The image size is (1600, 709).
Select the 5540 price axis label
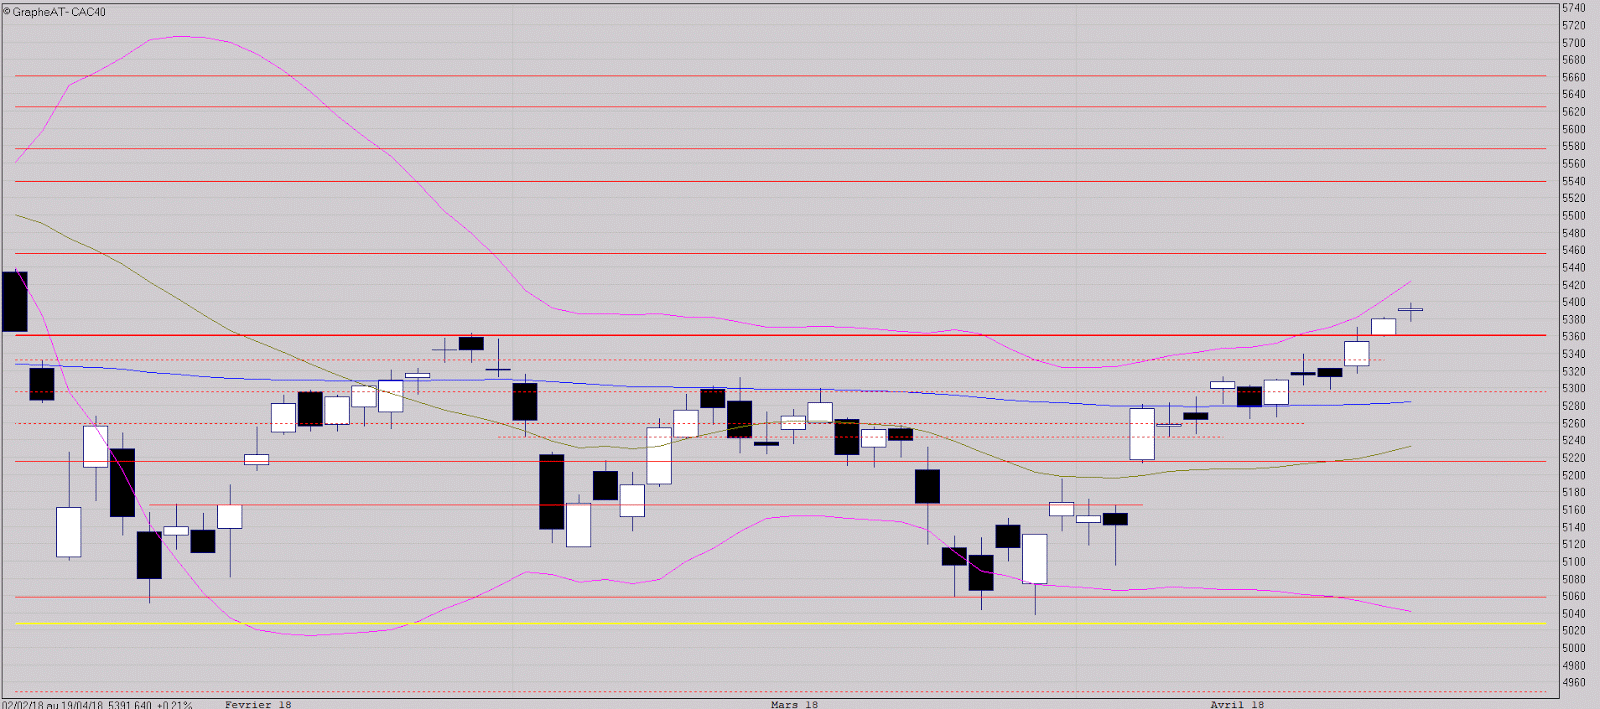coord(1573,181)
